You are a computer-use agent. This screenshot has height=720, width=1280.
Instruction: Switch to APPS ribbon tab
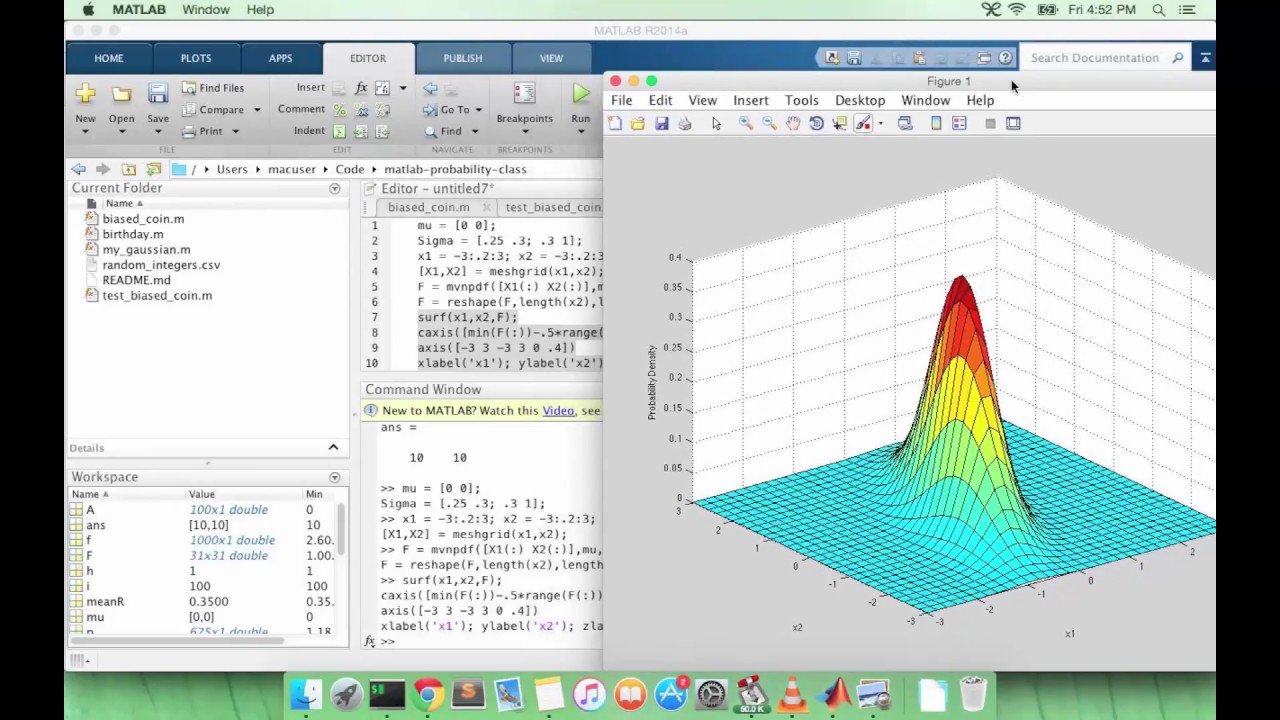(x=280, y=58)
